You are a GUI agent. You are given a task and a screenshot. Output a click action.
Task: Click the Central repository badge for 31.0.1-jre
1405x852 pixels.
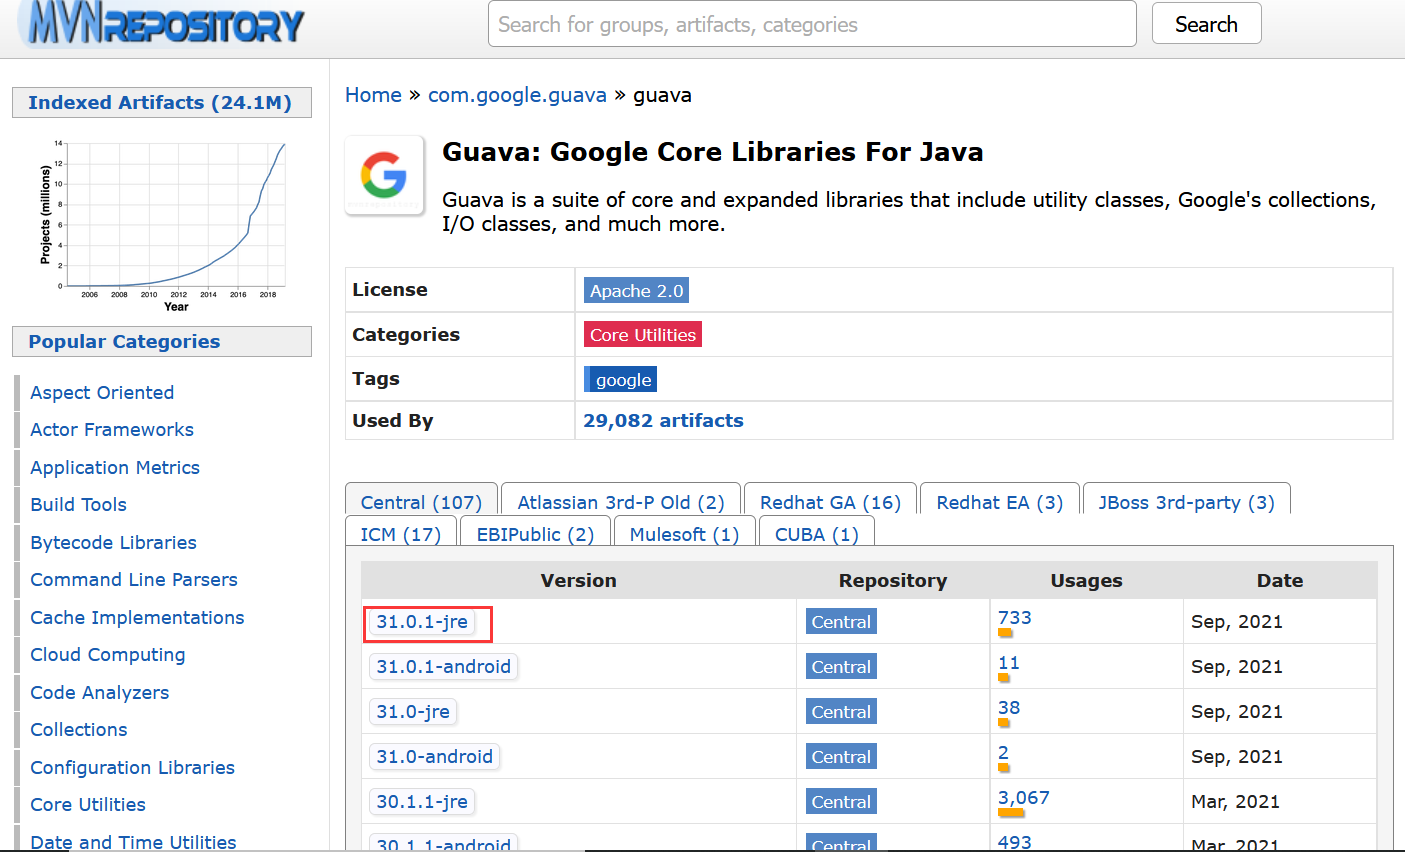[x=841, y=621]
